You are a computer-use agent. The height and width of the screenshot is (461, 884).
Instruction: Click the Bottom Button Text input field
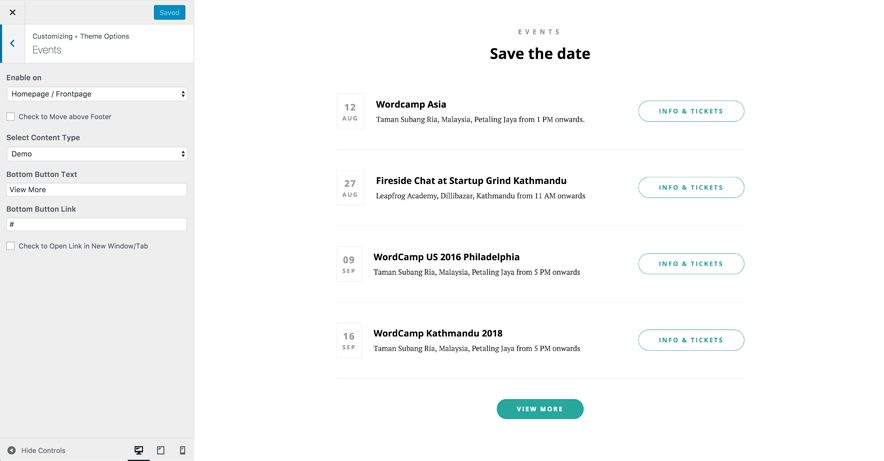click(97, 189)
